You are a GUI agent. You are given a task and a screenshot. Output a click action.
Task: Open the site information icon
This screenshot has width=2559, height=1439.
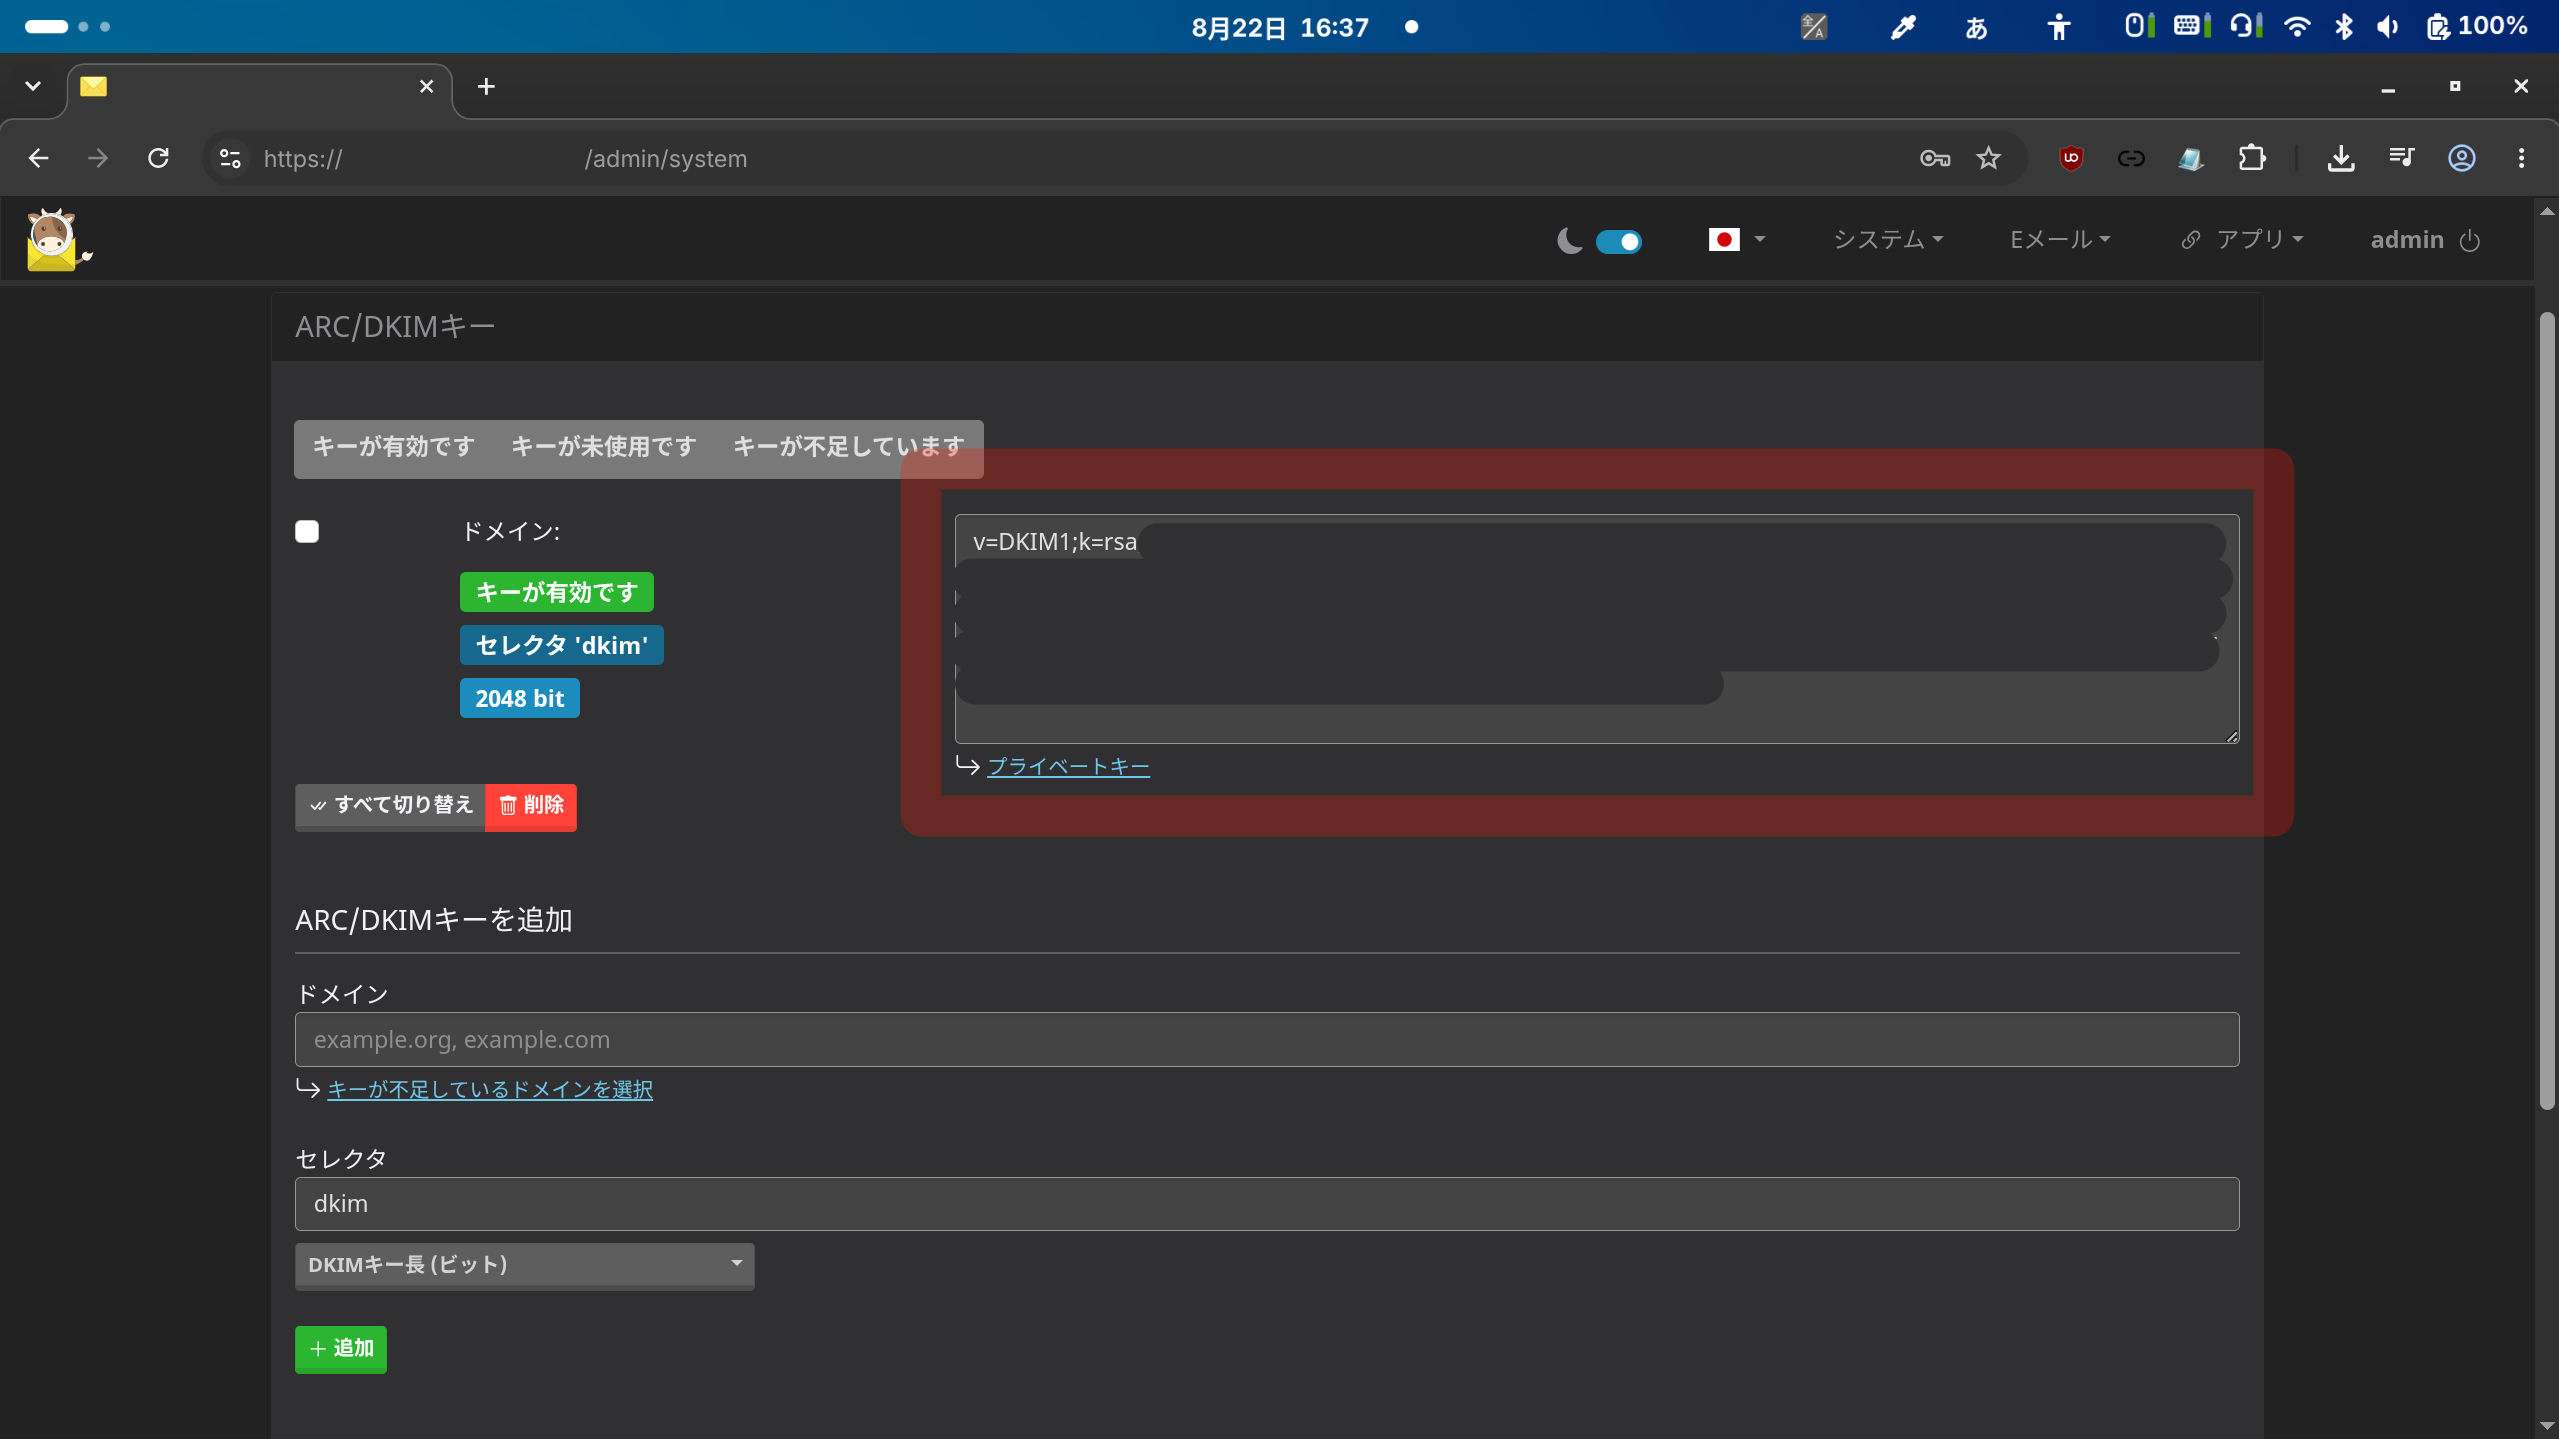(x=230, y=158)
